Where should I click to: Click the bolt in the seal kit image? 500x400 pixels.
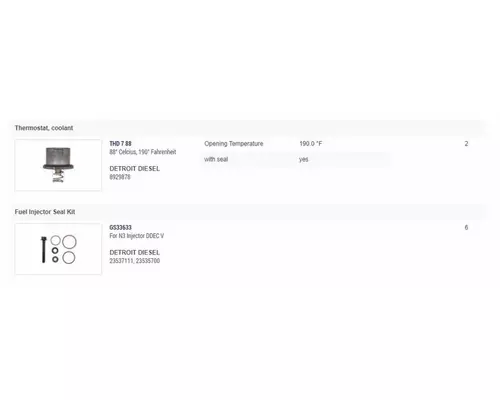43,249
